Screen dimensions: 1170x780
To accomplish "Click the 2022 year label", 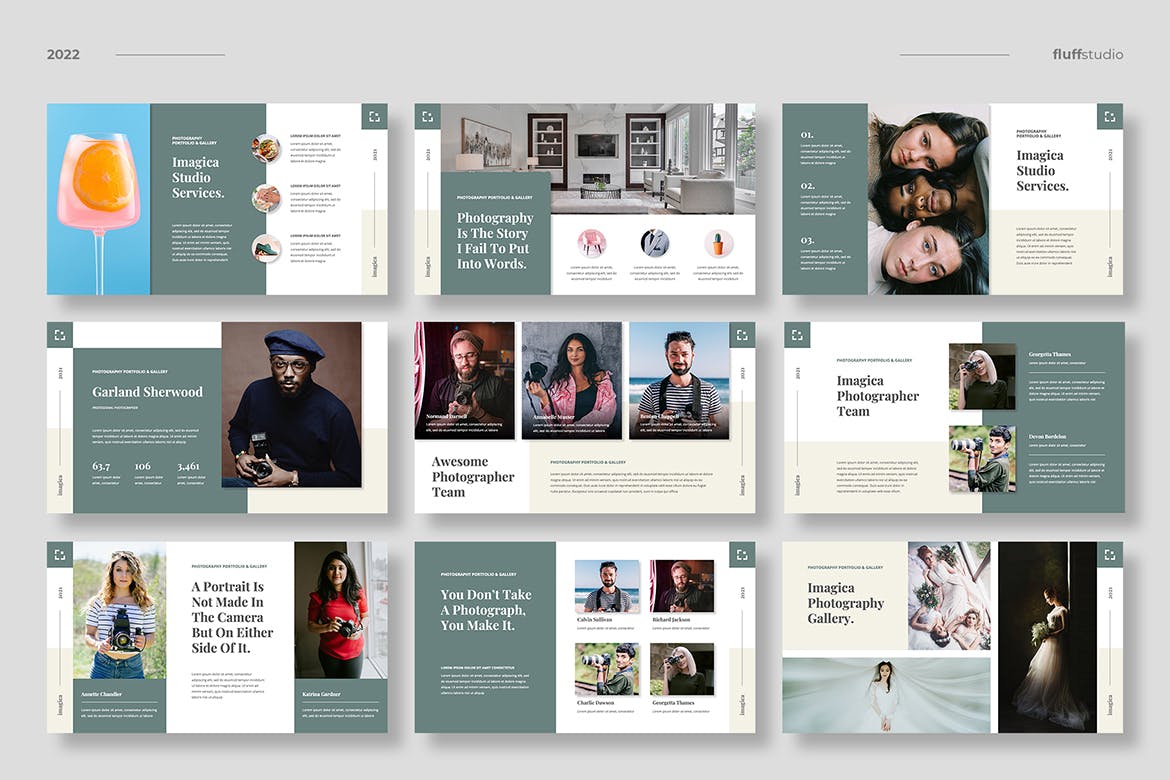I will (x=63, y=54).
